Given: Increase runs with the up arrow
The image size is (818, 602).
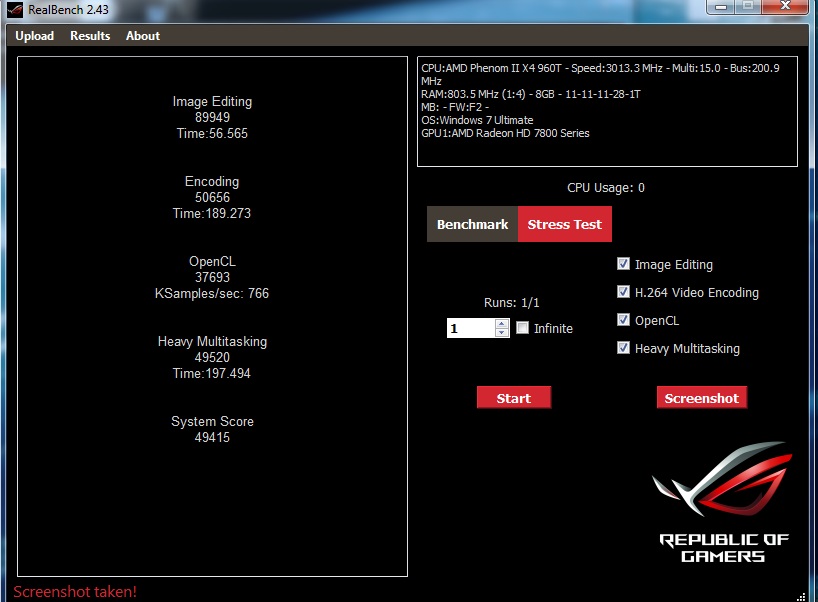Looking at the screenshot, I should (502, 323).
